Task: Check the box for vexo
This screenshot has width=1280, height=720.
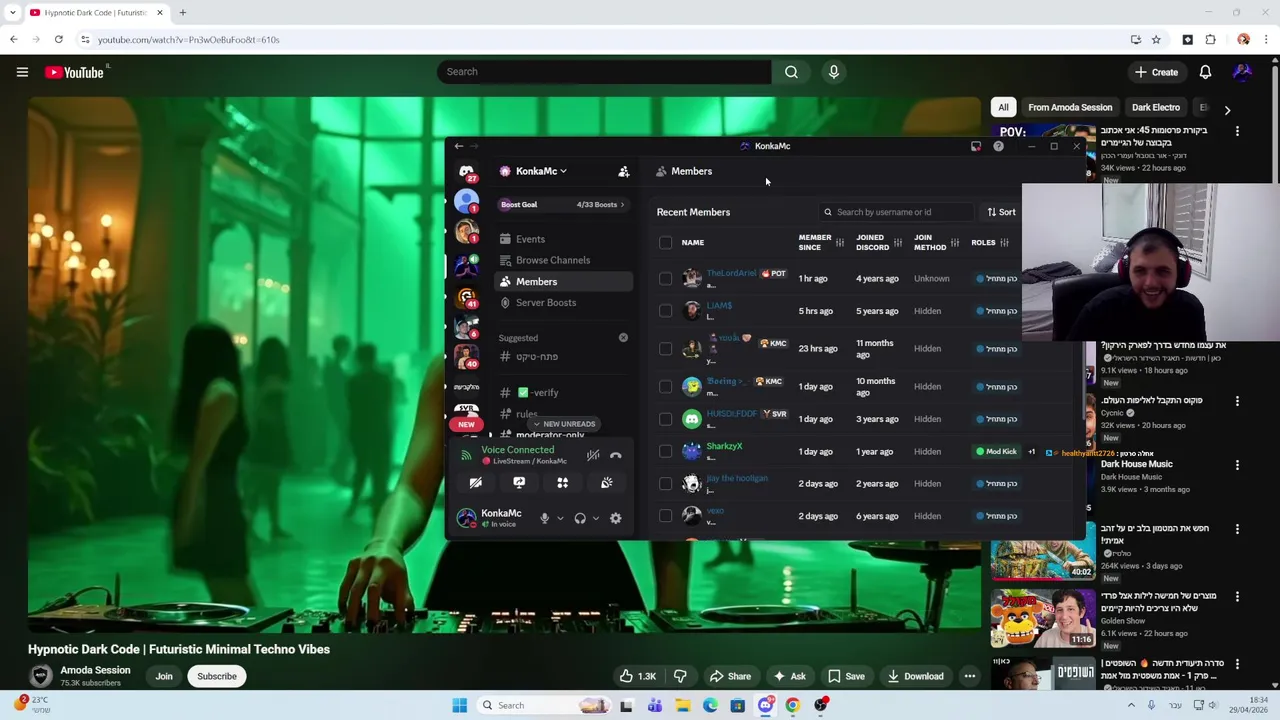Action: [x=665, y=516]
